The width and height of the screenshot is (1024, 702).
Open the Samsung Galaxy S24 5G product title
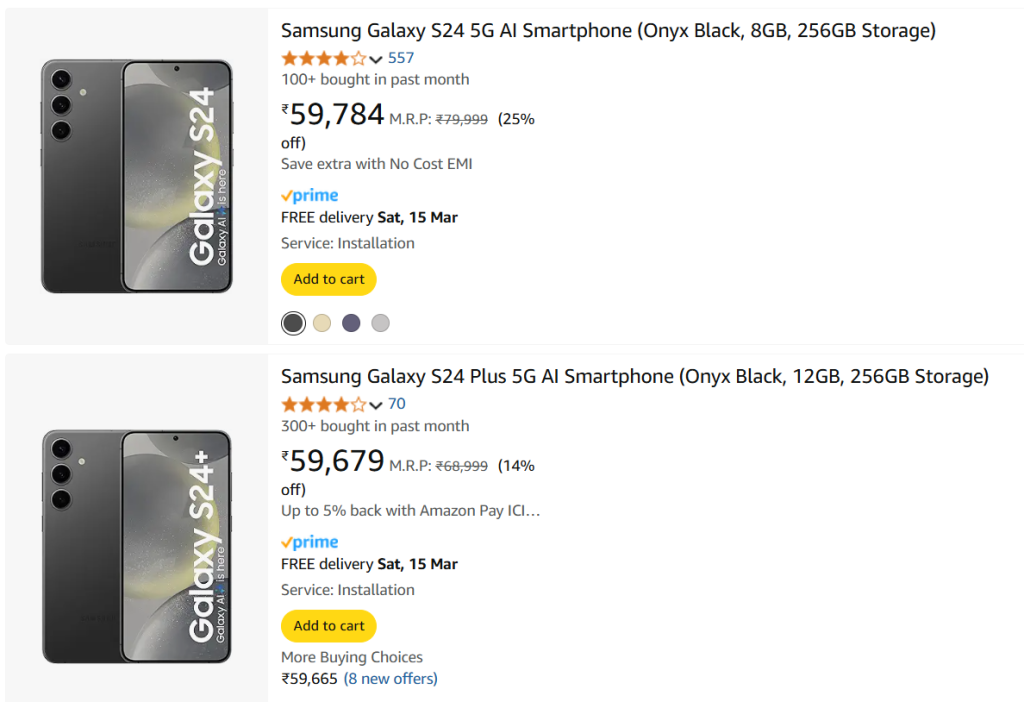pyautogui.click(x=608, y=31)
